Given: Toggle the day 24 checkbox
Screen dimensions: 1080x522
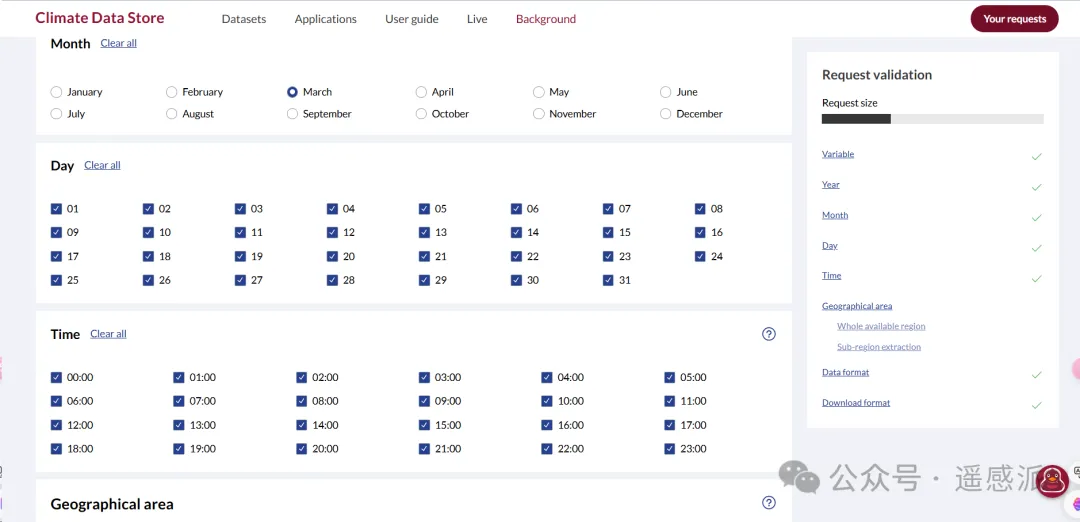Looking at the screenshot, I should pyautogui.click(x=700, y=257).
